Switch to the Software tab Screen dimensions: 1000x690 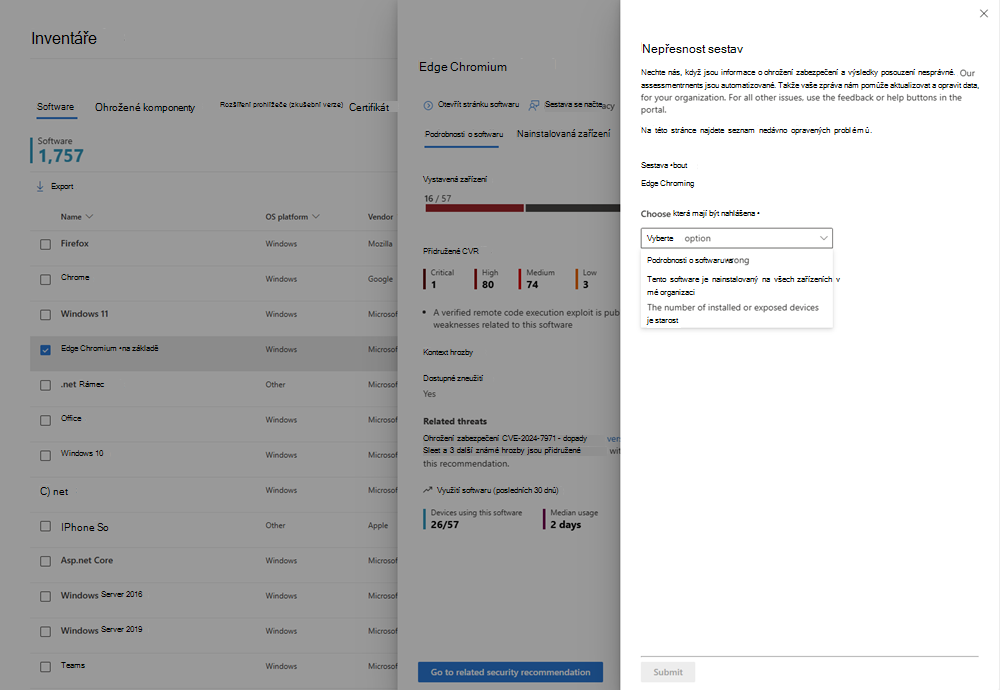click(55, 107)
